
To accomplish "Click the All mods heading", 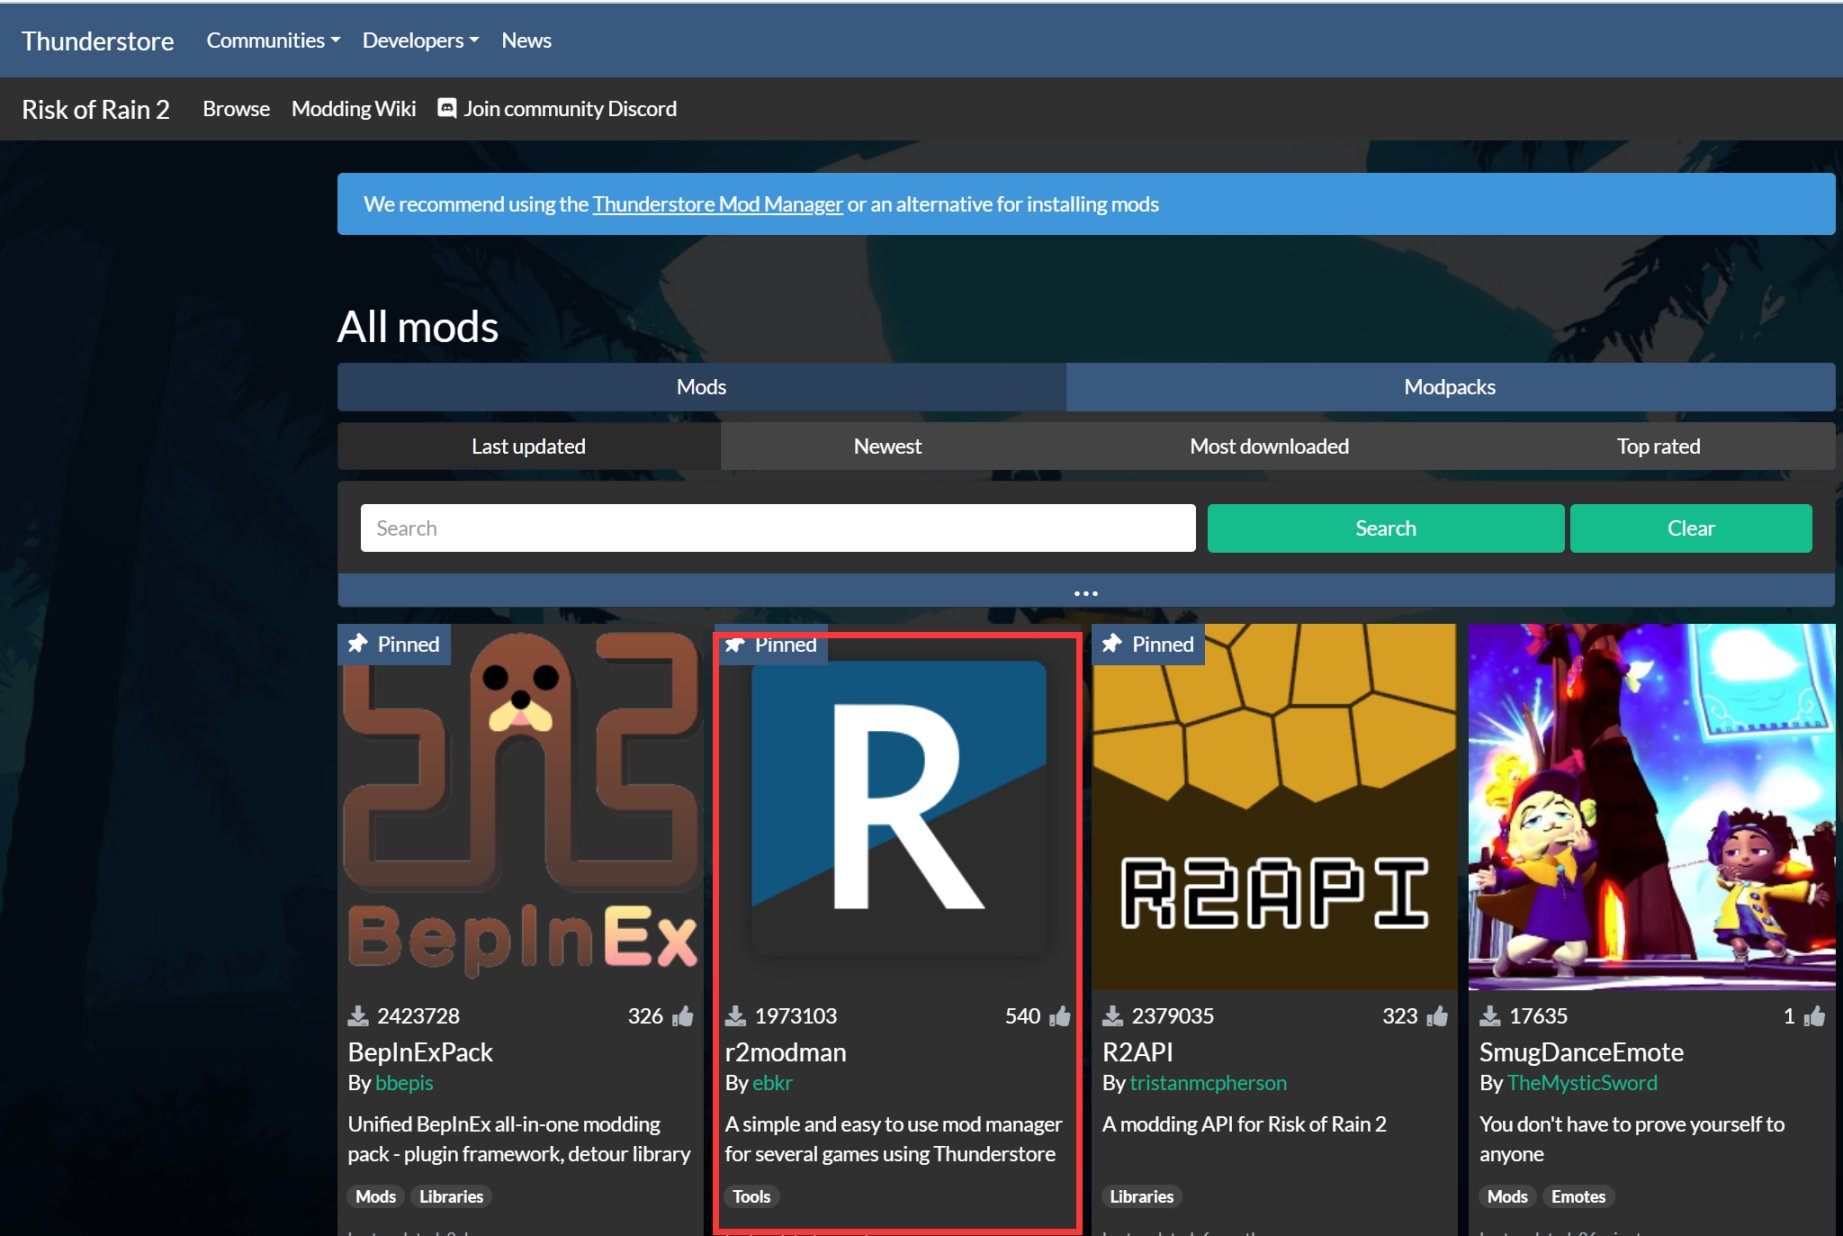I will click(x=418, y=327).
